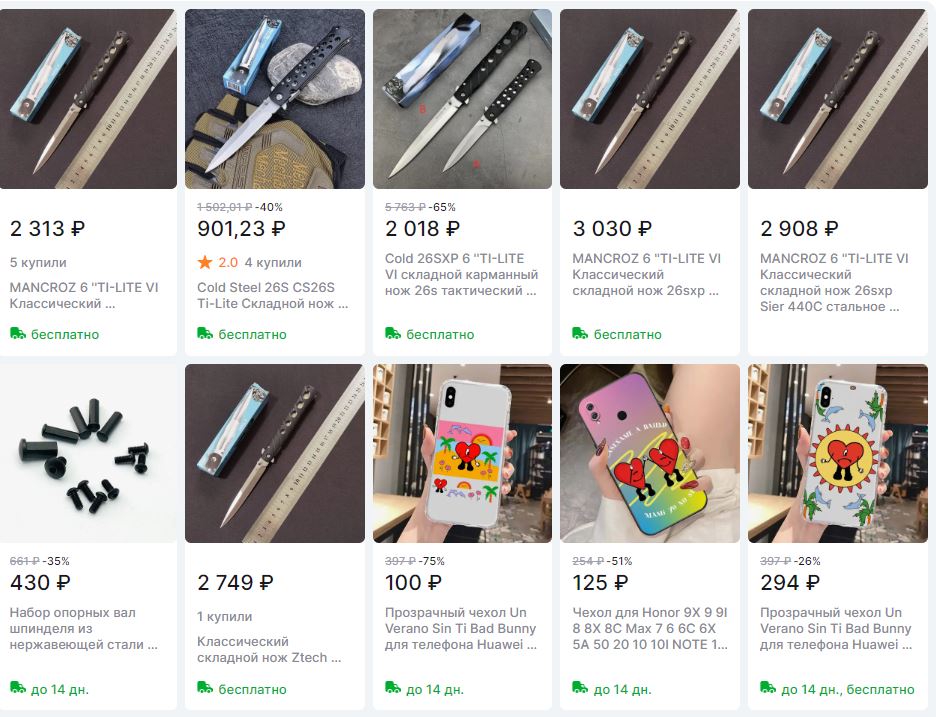
Task: Click truck icon under 100 ₽ phone case
Action: coord(393,688)
